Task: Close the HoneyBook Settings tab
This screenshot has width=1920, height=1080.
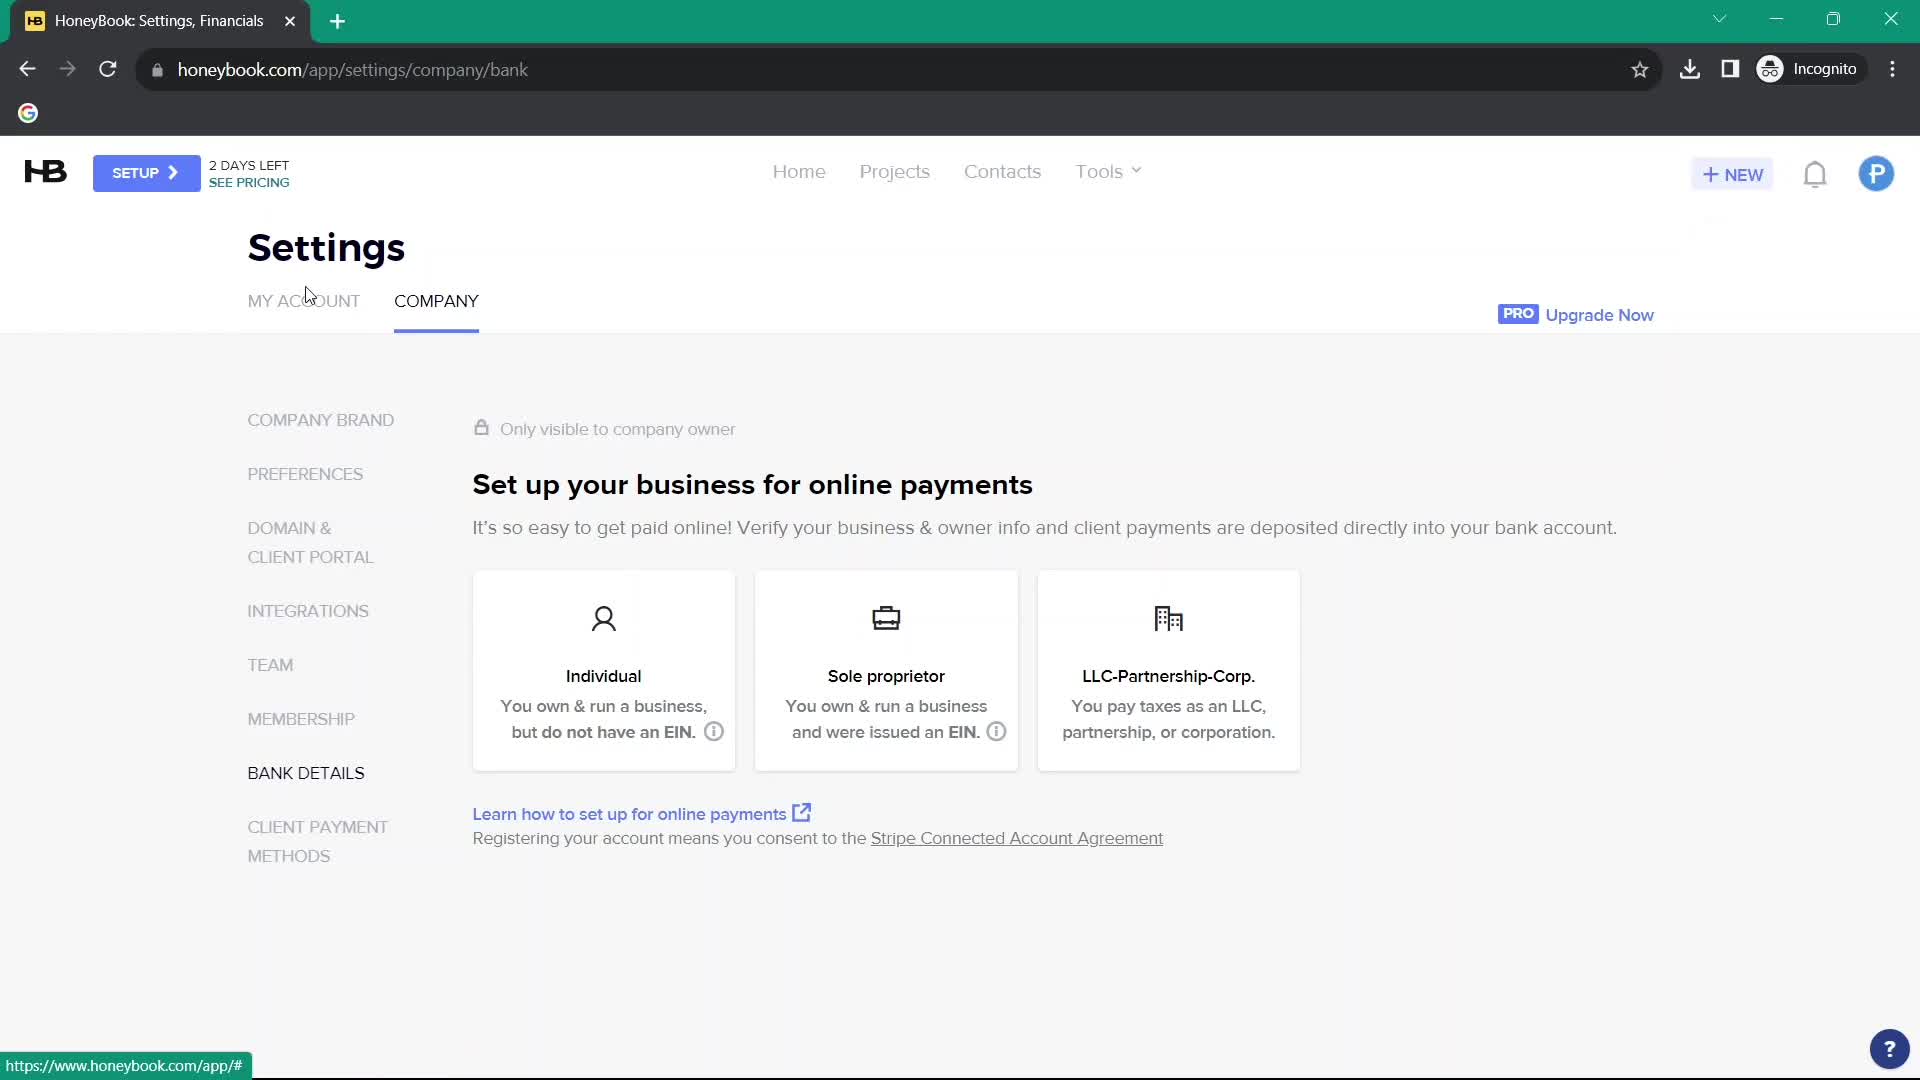Action: (x=290, y=21)
